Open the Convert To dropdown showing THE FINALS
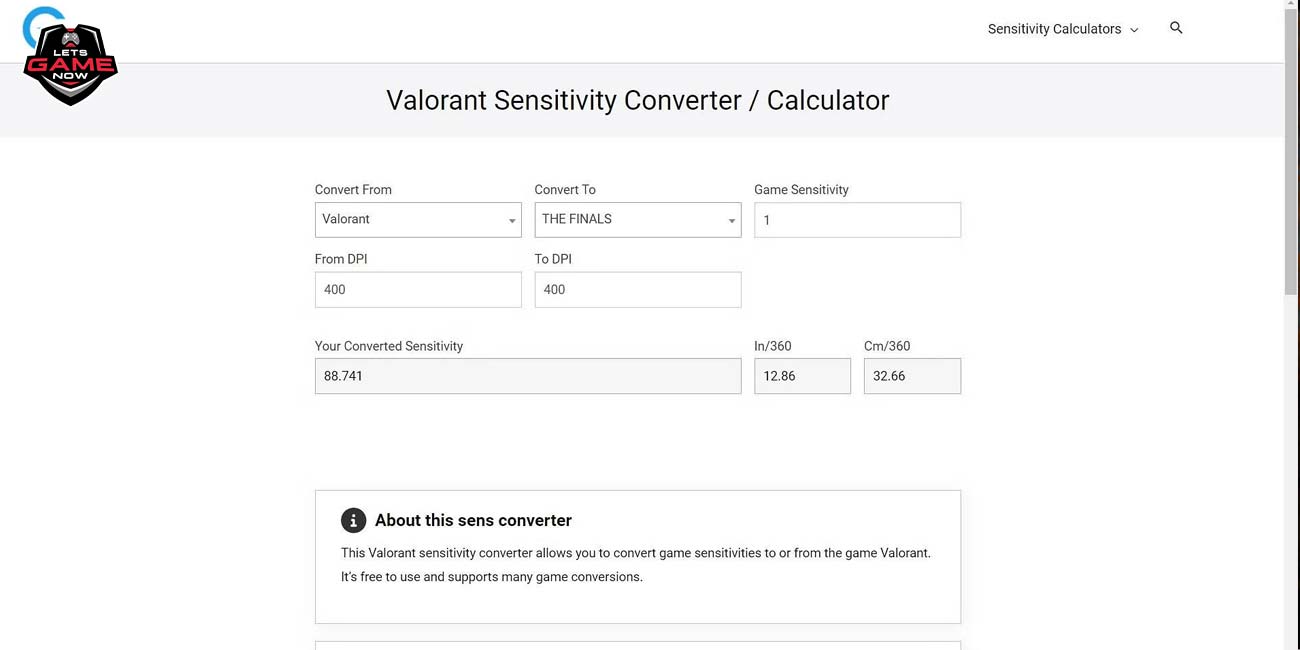The height and width of the screenshot is (650, 1300). [638, 220]
